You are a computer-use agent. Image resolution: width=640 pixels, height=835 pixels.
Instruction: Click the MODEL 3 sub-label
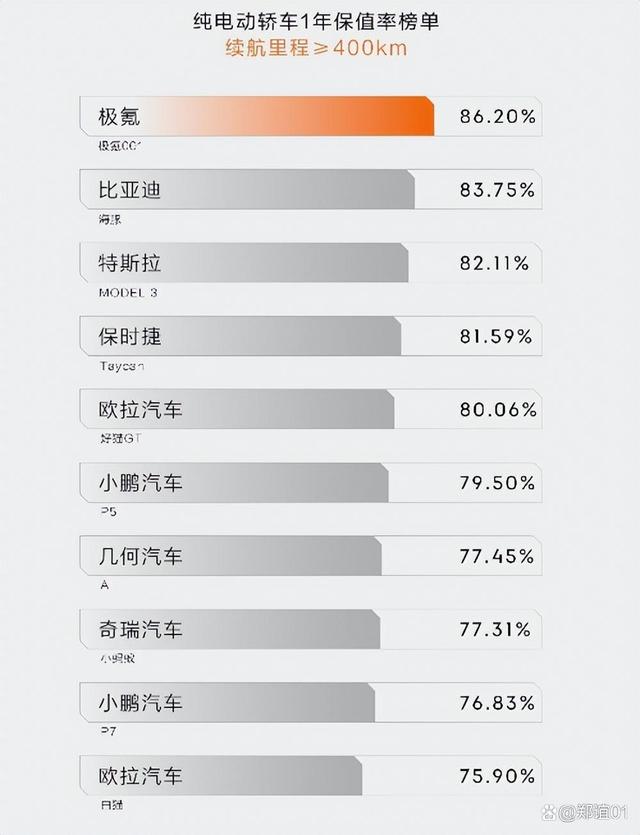click(x=128, y=292)
